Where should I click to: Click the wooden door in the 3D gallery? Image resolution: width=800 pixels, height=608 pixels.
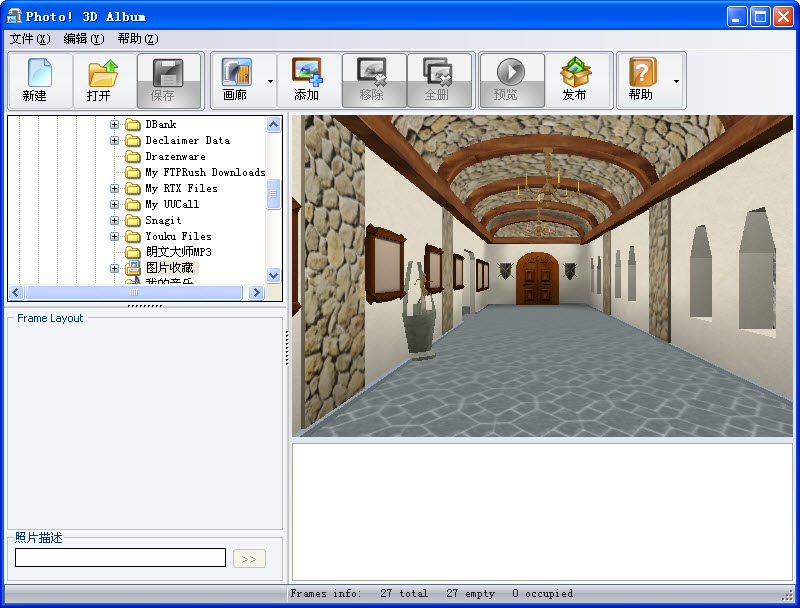click(537, 279)
